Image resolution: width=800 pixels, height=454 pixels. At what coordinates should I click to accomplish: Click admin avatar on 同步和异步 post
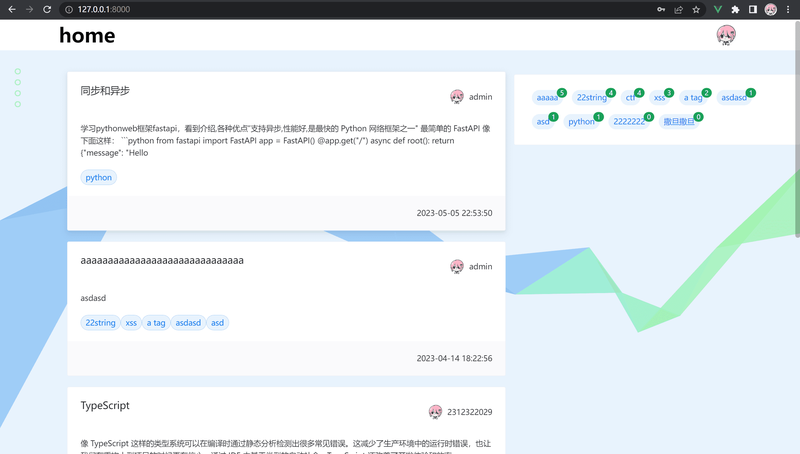point(457,96)
